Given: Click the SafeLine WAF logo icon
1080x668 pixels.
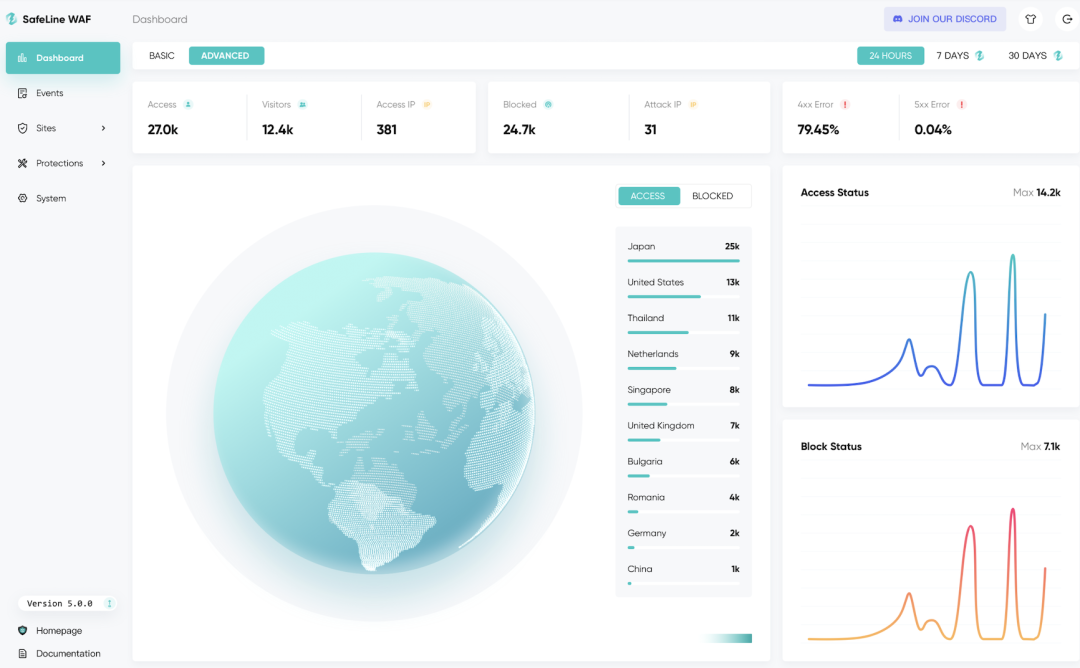Looking at the screenshot, I should (12, 19).
